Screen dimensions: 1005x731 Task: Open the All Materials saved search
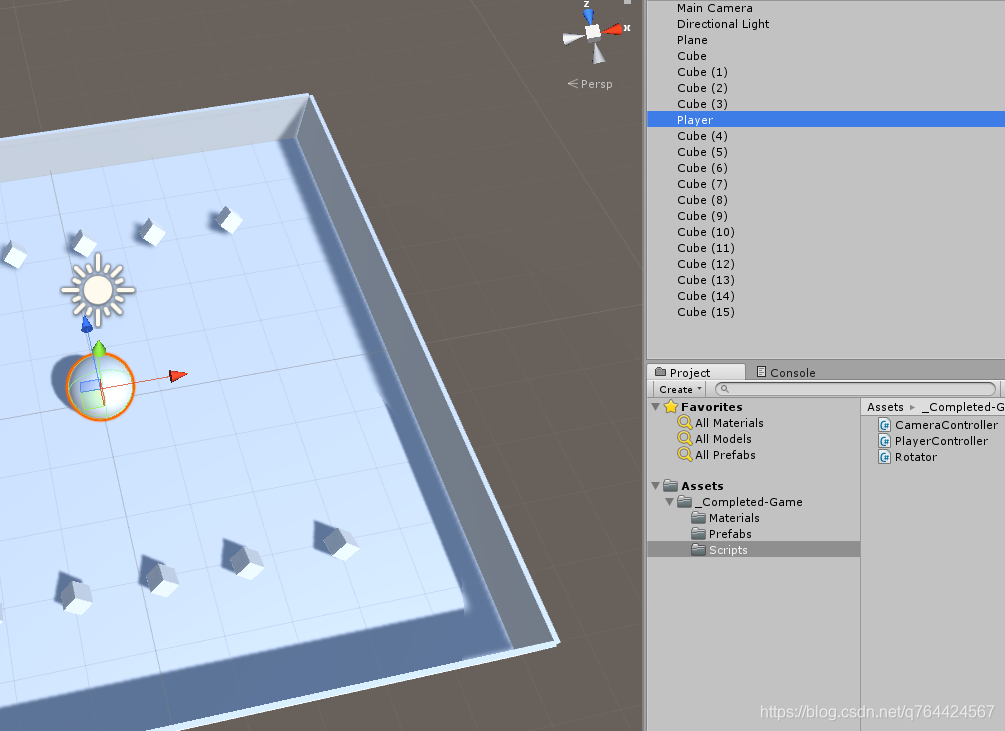coord(729,423)
